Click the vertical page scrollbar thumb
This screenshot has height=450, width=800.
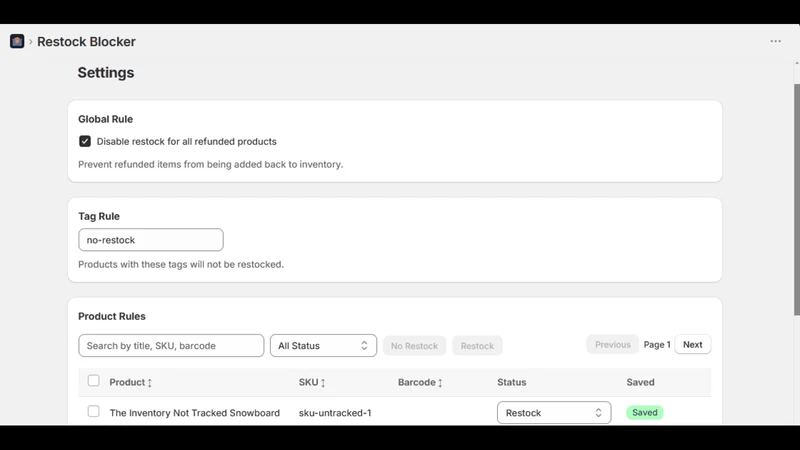tap(796, 199)
